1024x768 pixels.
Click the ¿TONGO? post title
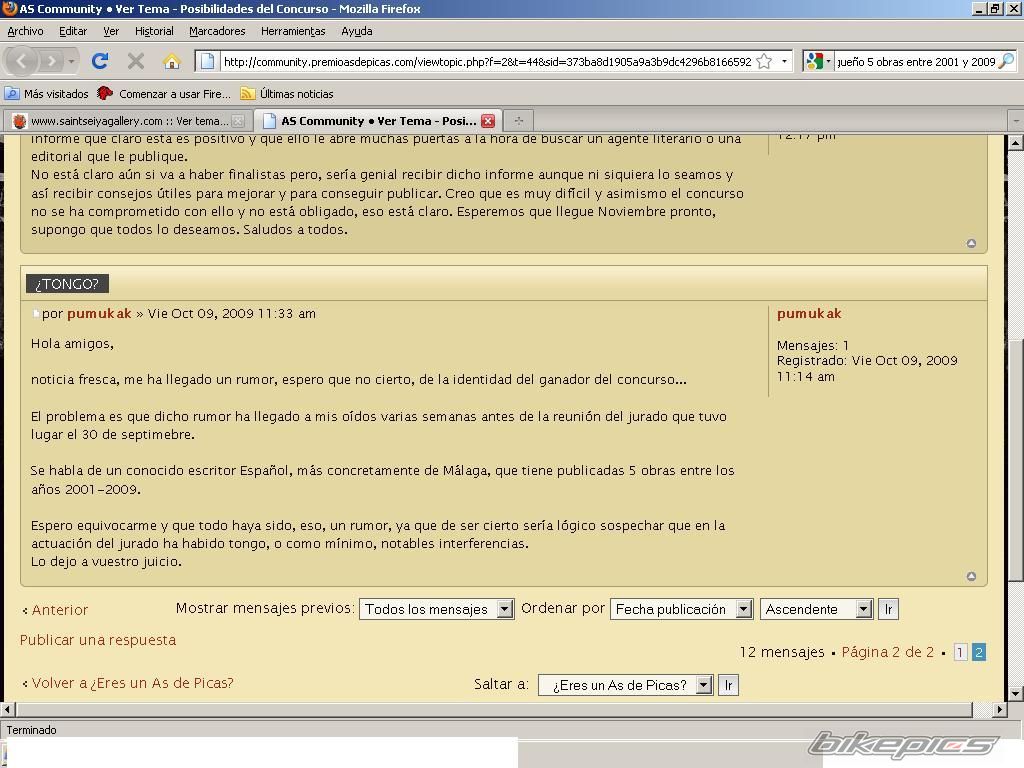(67, 283)
